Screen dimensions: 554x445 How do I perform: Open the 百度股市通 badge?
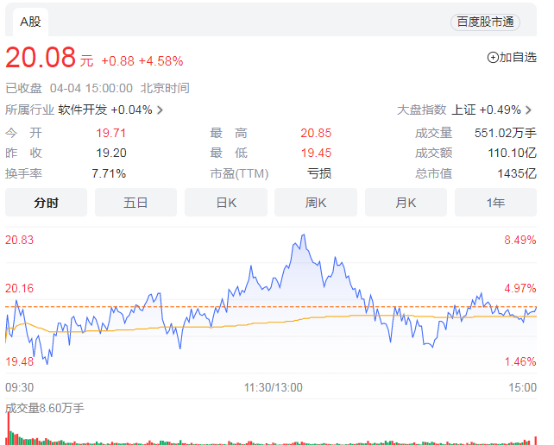click(x=485, y=22)
